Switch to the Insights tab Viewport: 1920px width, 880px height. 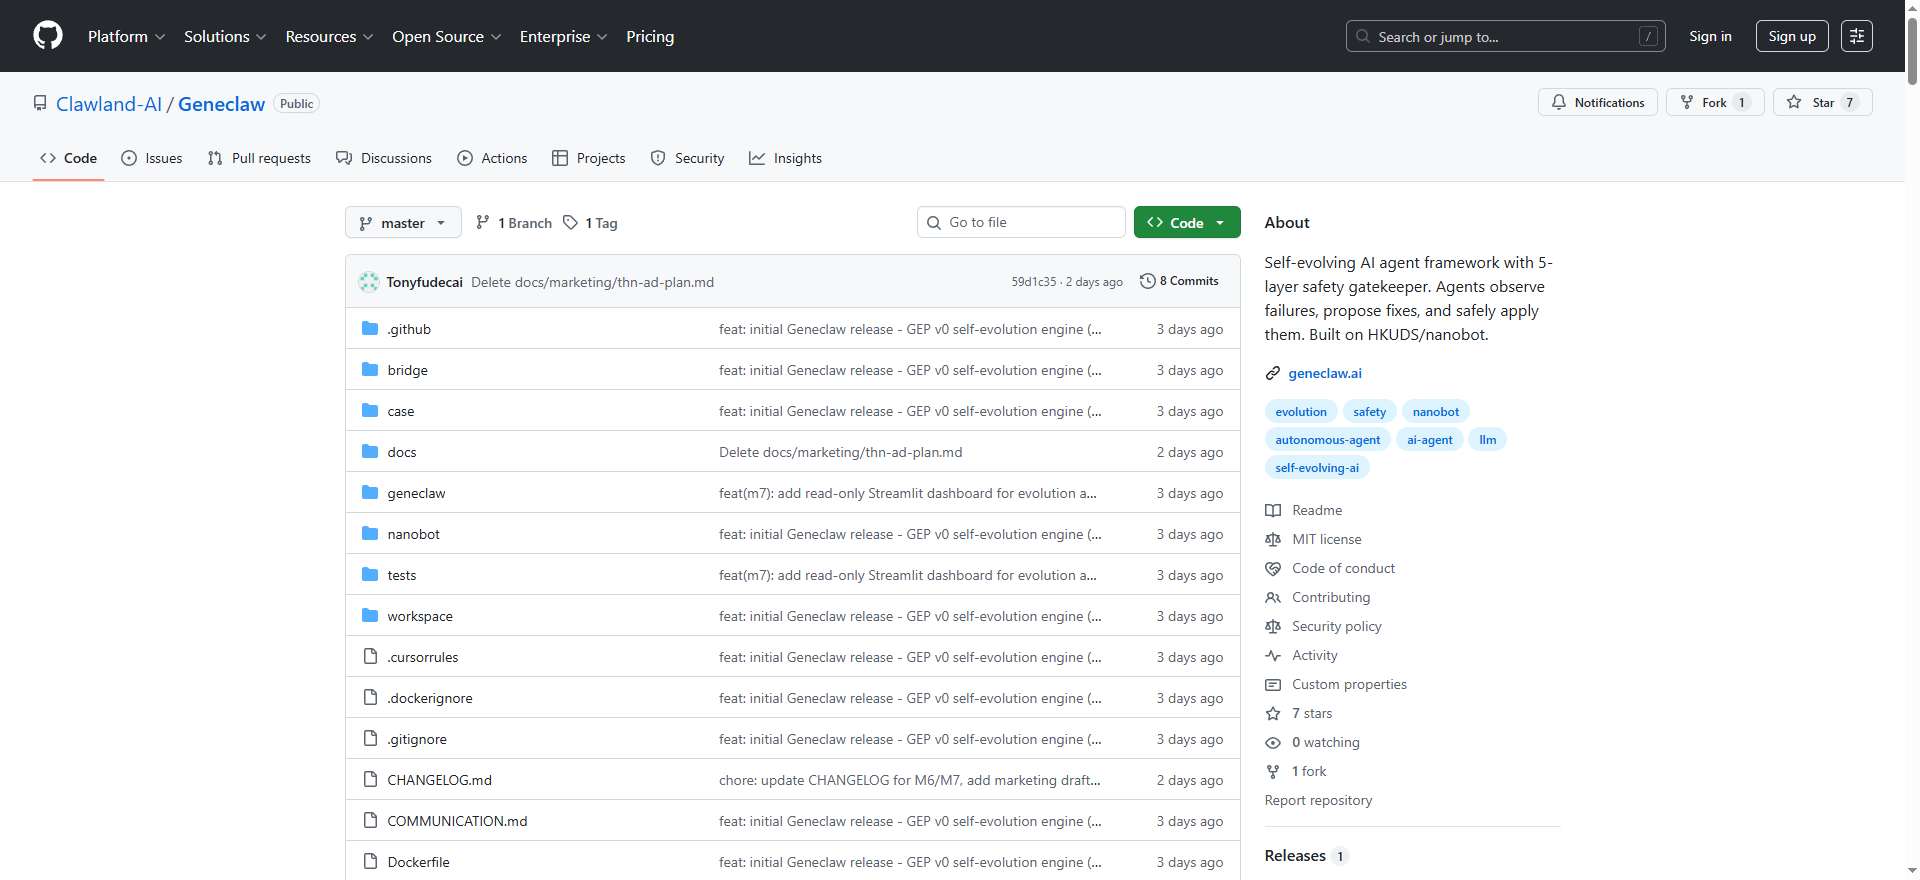[785, 158]
